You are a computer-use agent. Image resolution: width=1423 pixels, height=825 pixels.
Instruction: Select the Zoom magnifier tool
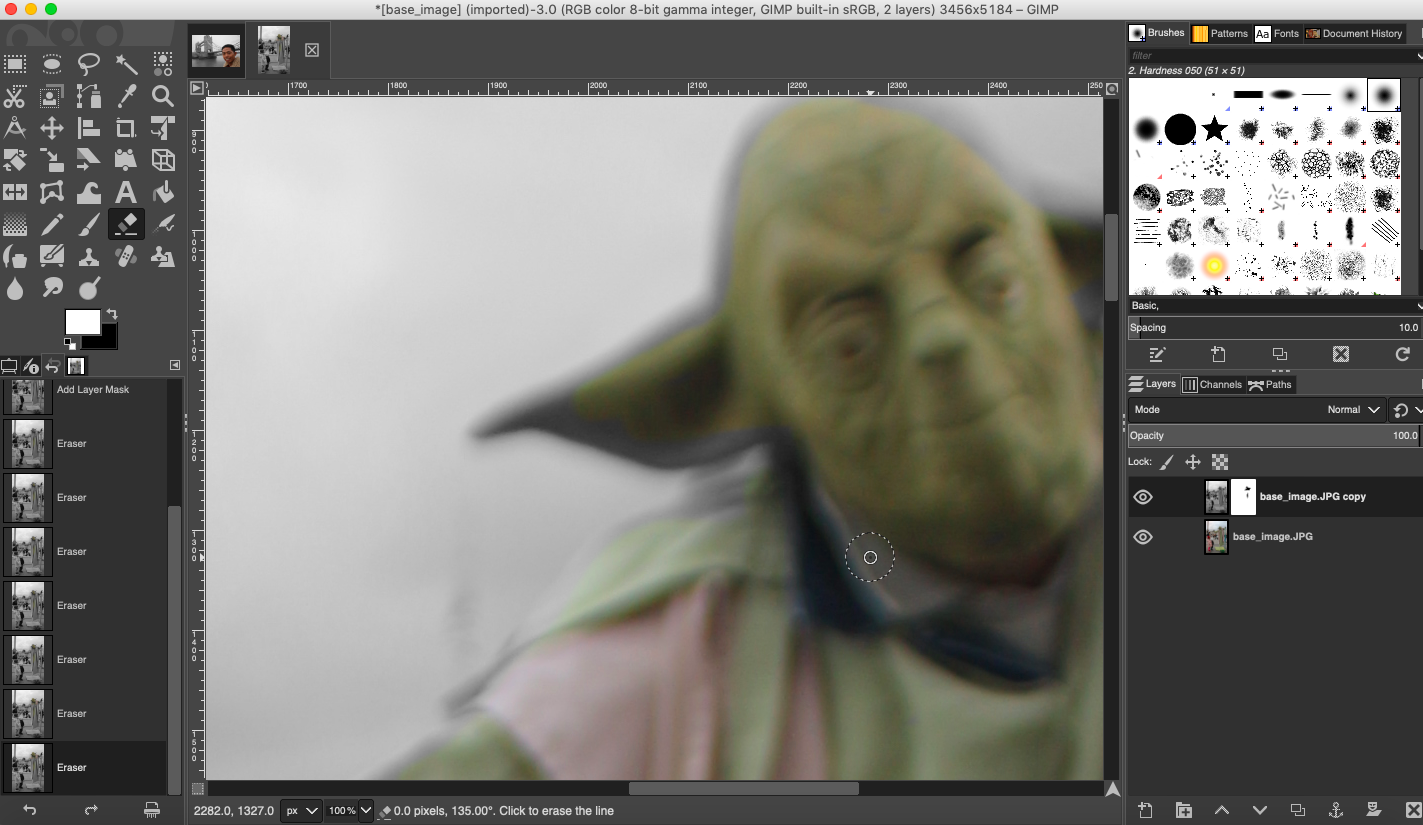[163, 97]
